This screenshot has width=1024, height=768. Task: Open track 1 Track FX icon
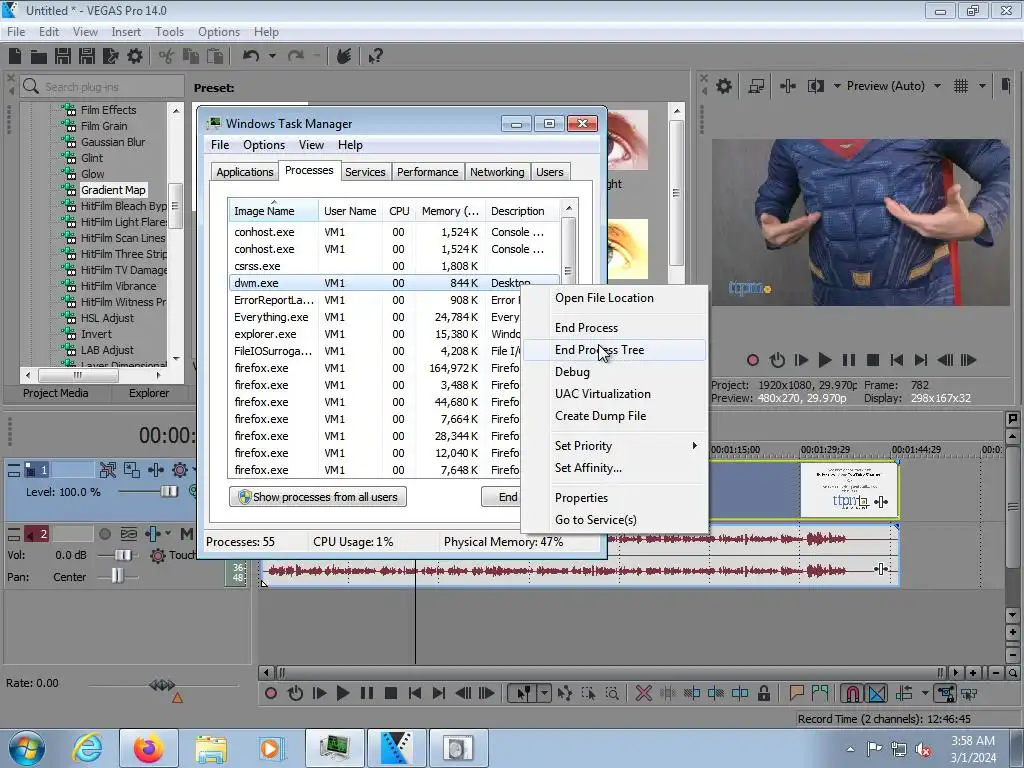156,470
